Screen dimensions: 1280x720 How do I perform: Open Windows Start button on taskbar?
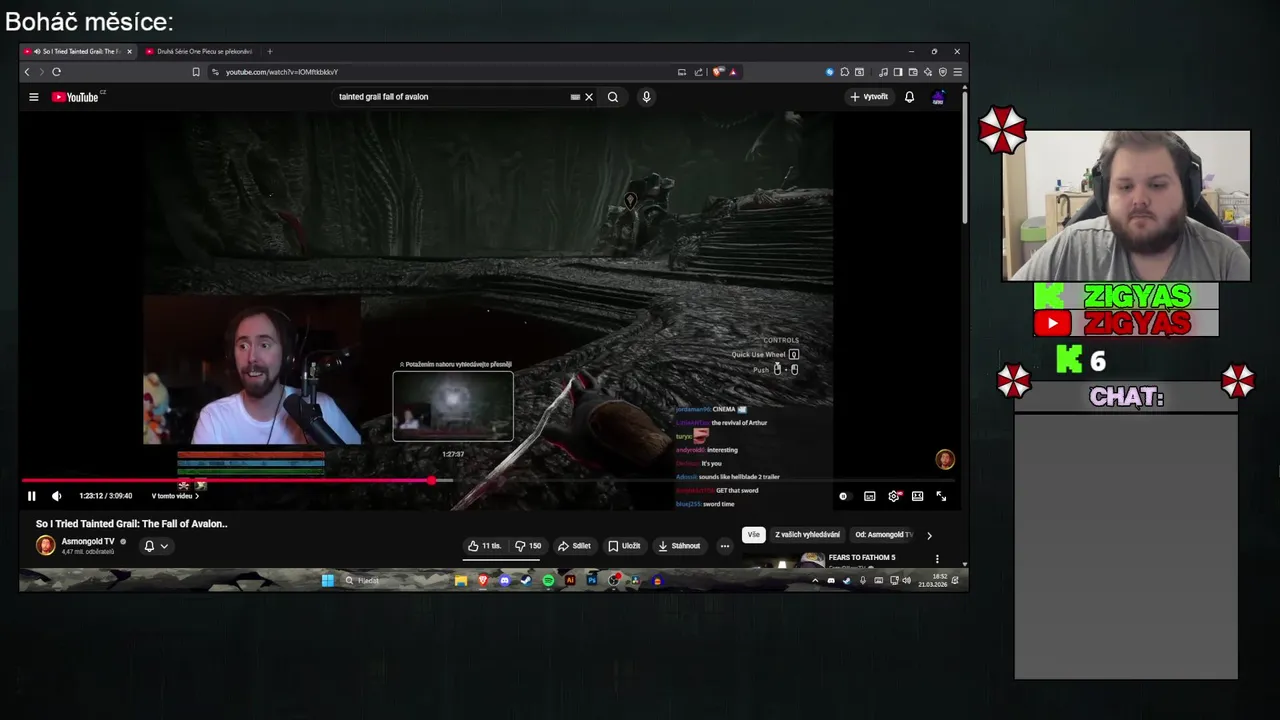tap(327, 580)
